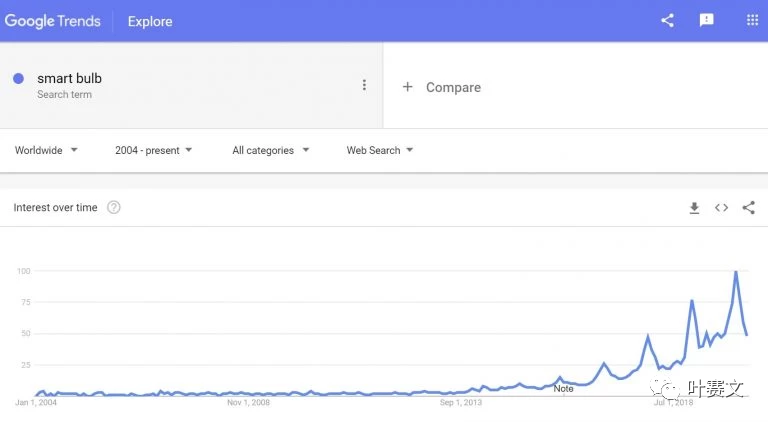Edit the smart bulb search term field
This screenshot has width=768, height=422.
70,79
